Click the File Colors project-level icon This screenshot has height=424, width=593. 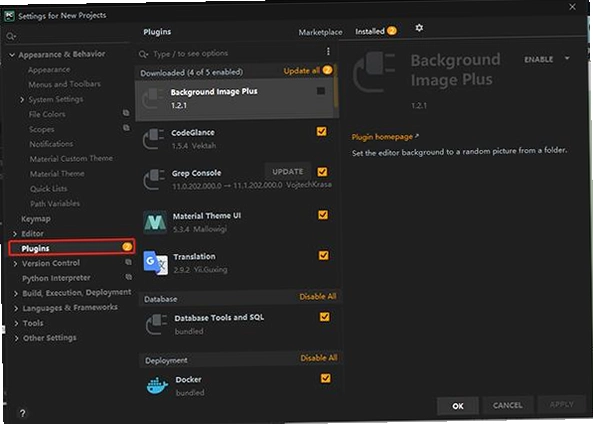tap(126, 113)
